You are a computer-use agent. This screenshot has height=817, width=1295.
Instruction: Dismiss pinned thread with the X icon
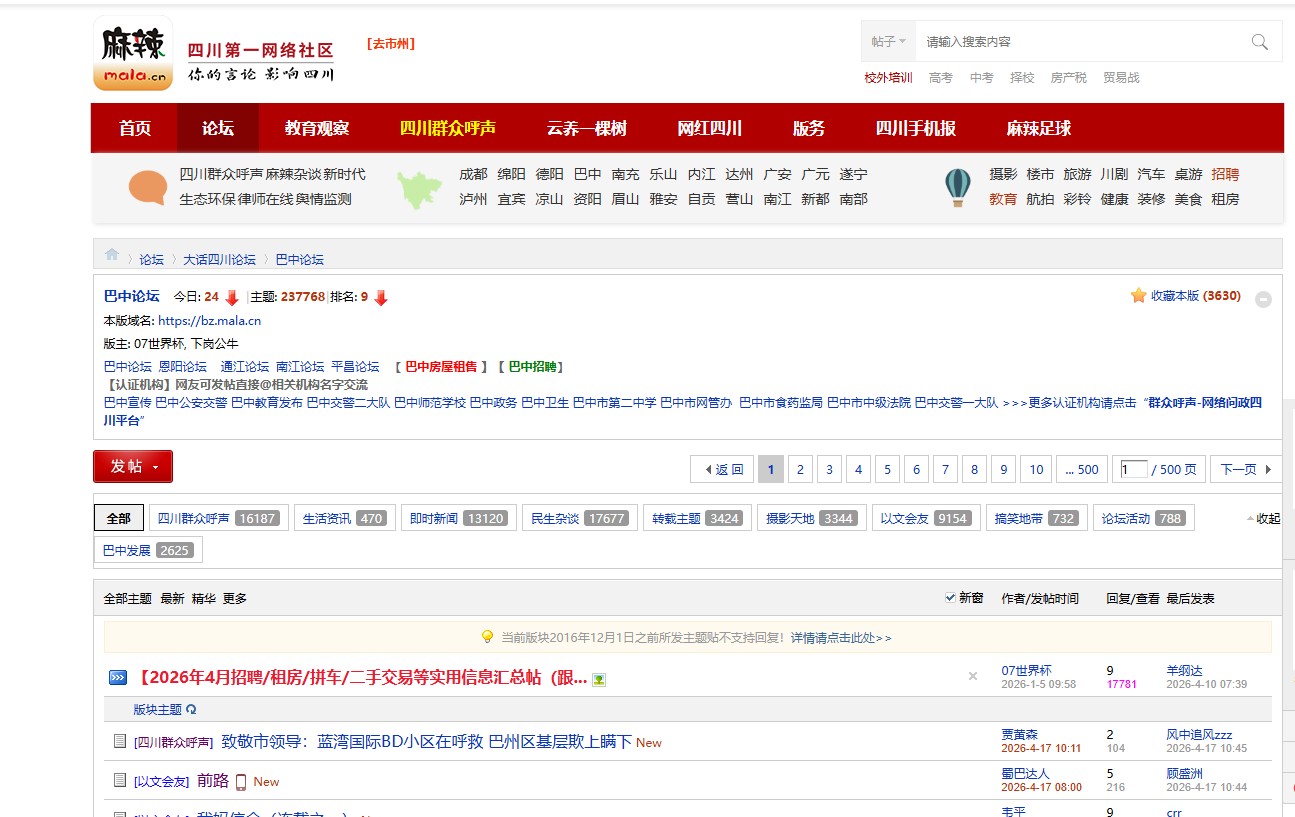pyautogui.click(x=972, y=677)
